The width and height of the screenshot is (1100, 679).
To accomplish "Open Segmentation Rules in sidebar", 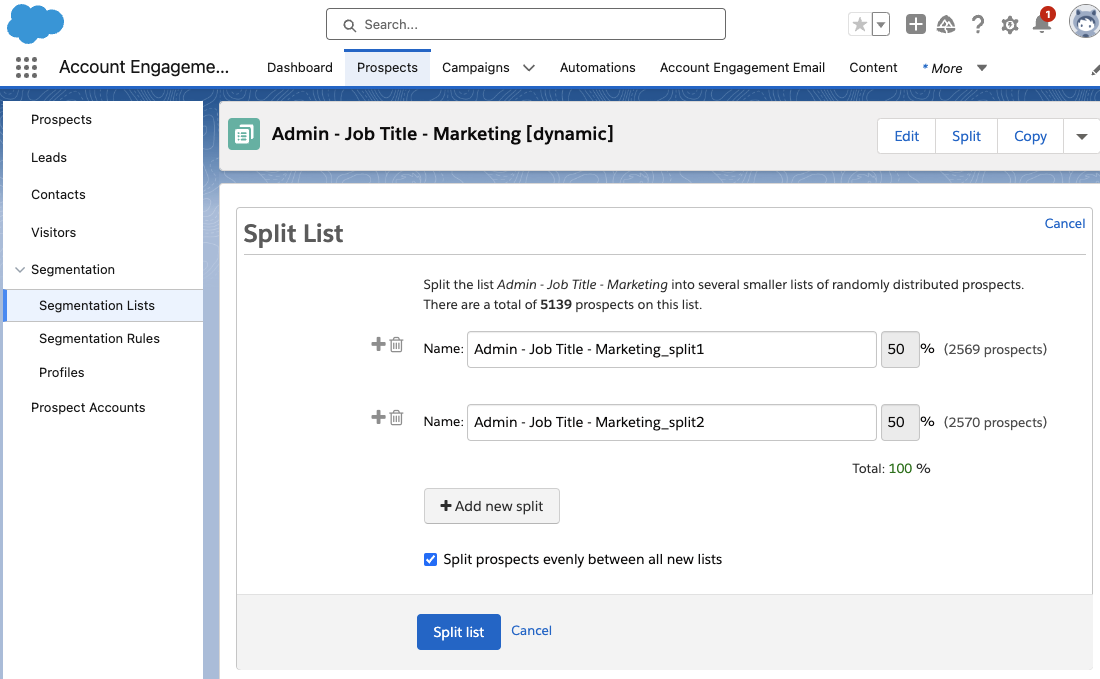I will click(99, 338).
